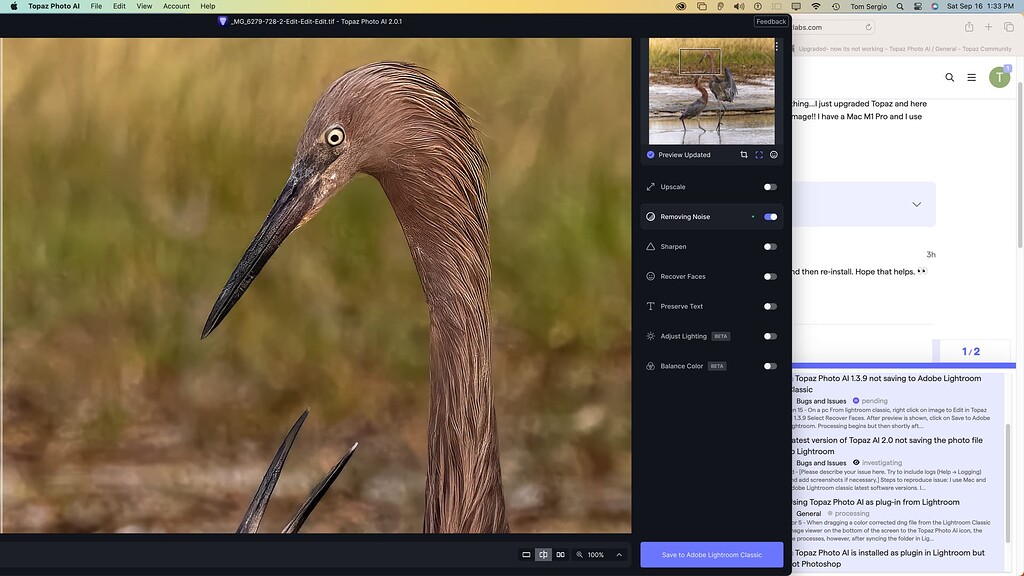This screenshot has width=1024, height=576.
Task: Click Save to Adobe Lightroom Classic
Action: (x=711, y=554)
